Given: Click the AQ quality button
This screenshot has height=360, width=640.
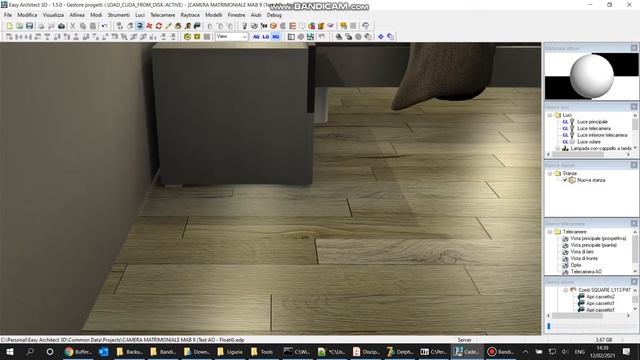Looking at the screenshot, I should coord(256,37).
